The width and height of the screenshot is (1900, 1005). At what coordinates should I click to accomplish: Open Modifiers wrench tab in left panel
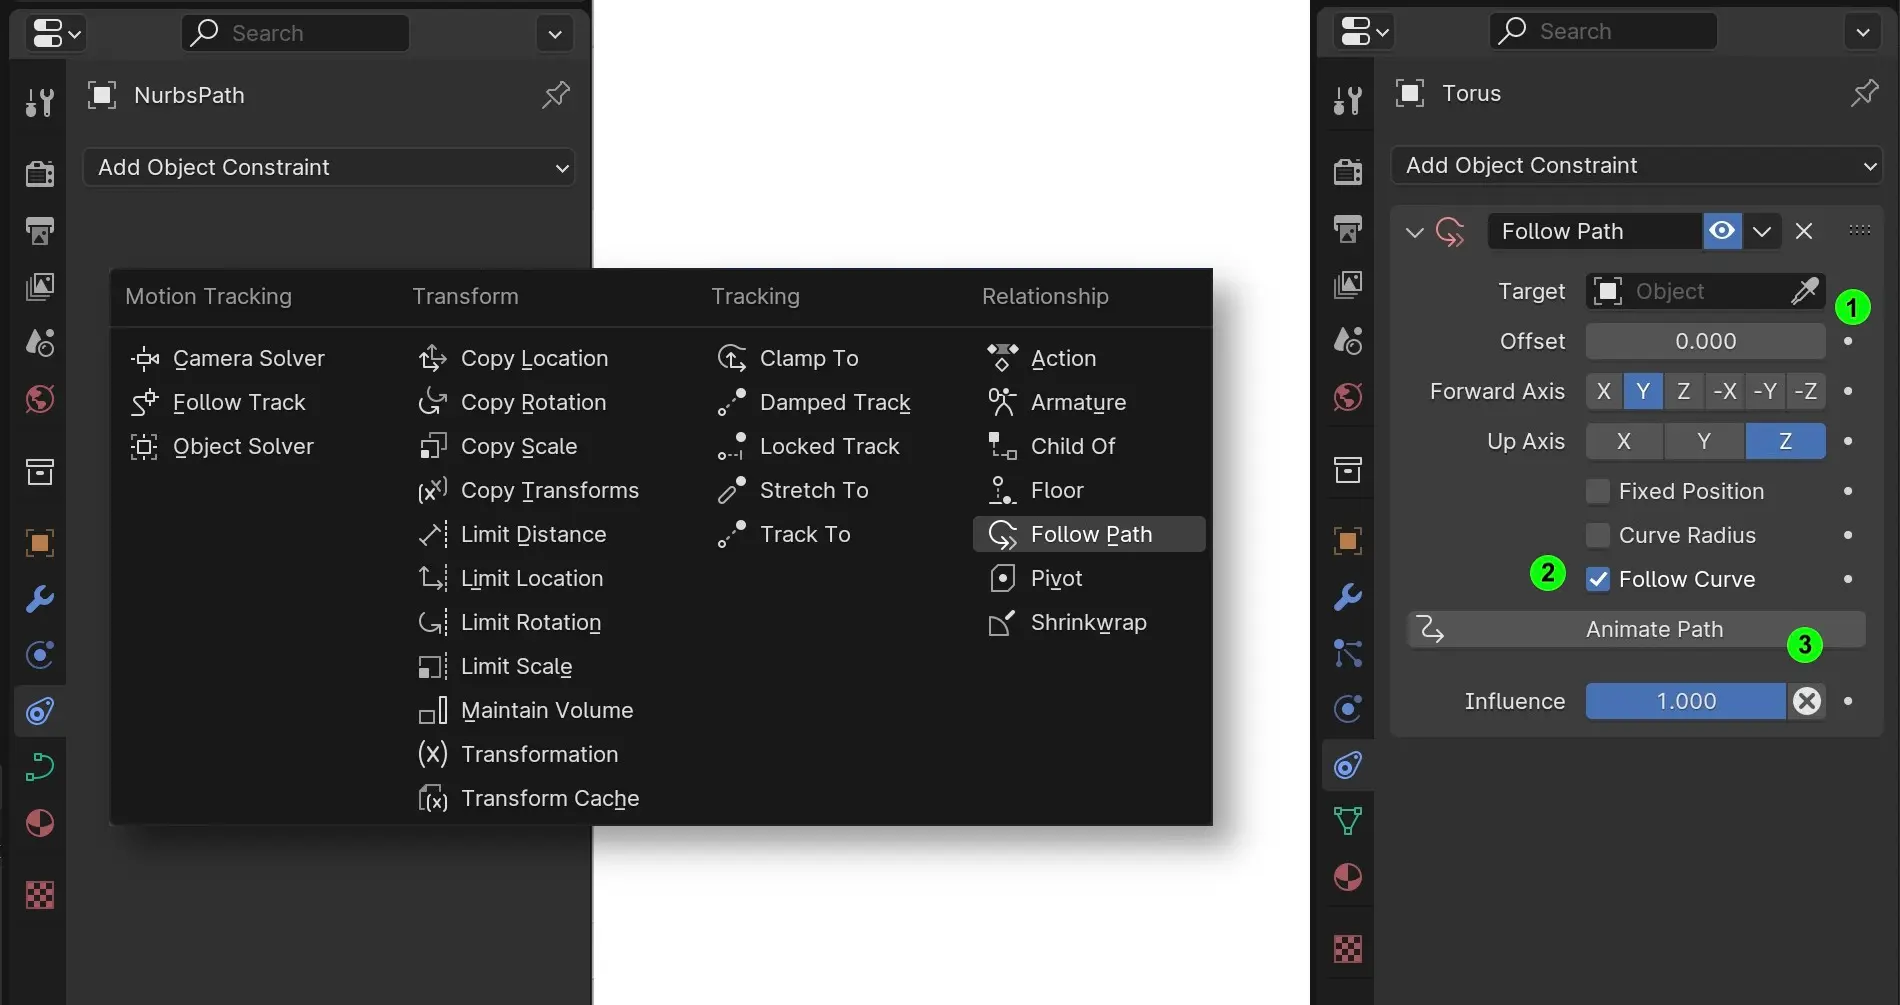tap(40, 599)
